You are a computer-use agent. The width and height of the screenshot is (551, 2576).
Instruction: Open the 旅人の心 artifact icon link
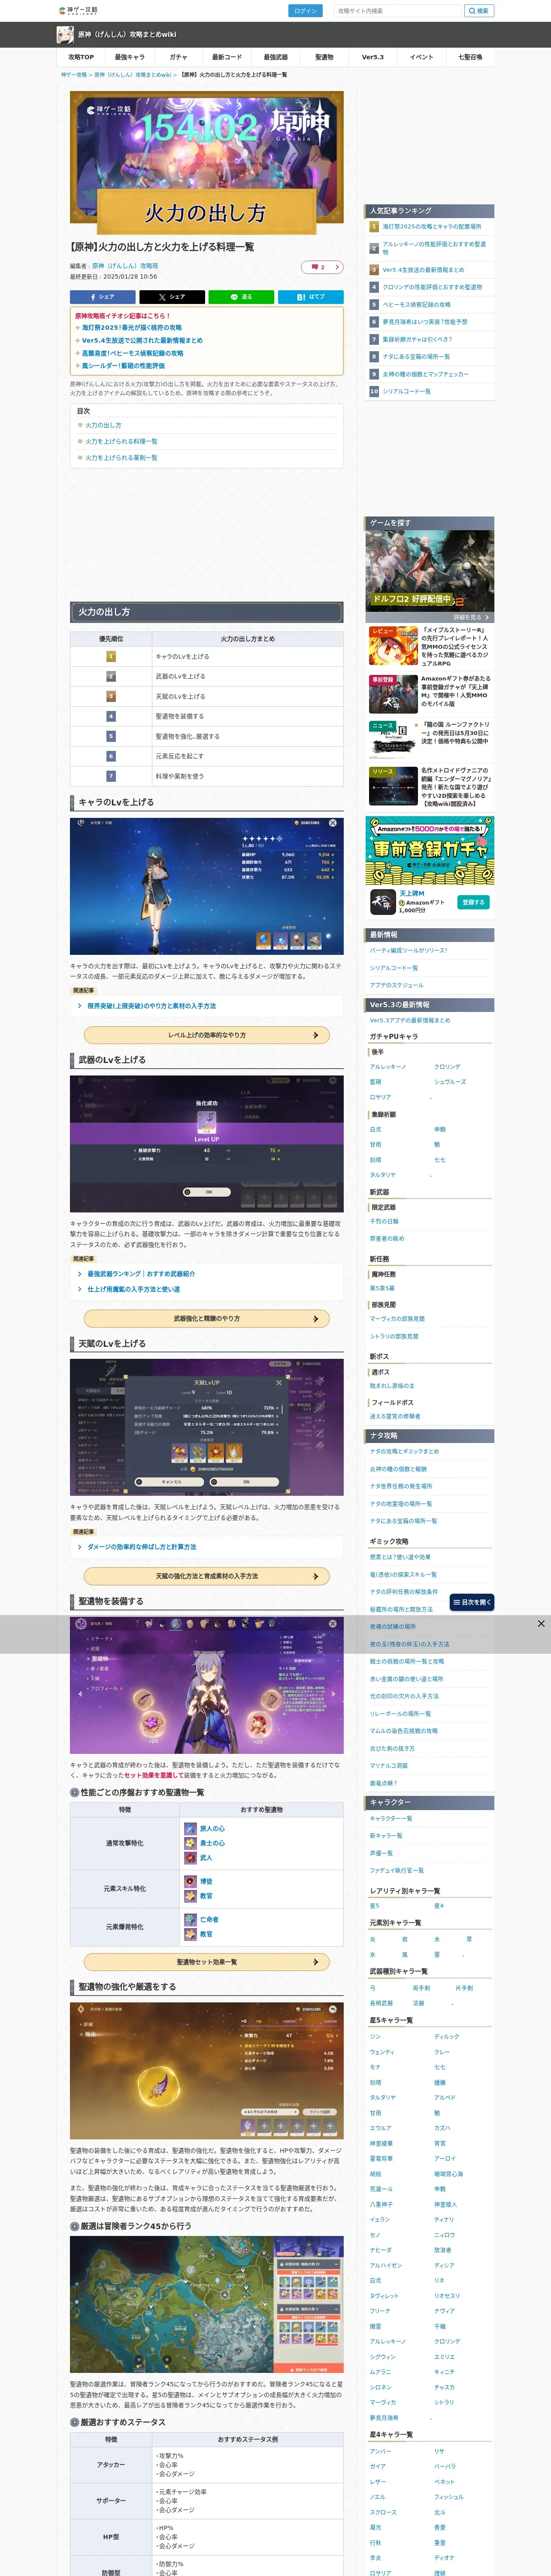(190, 1828)
